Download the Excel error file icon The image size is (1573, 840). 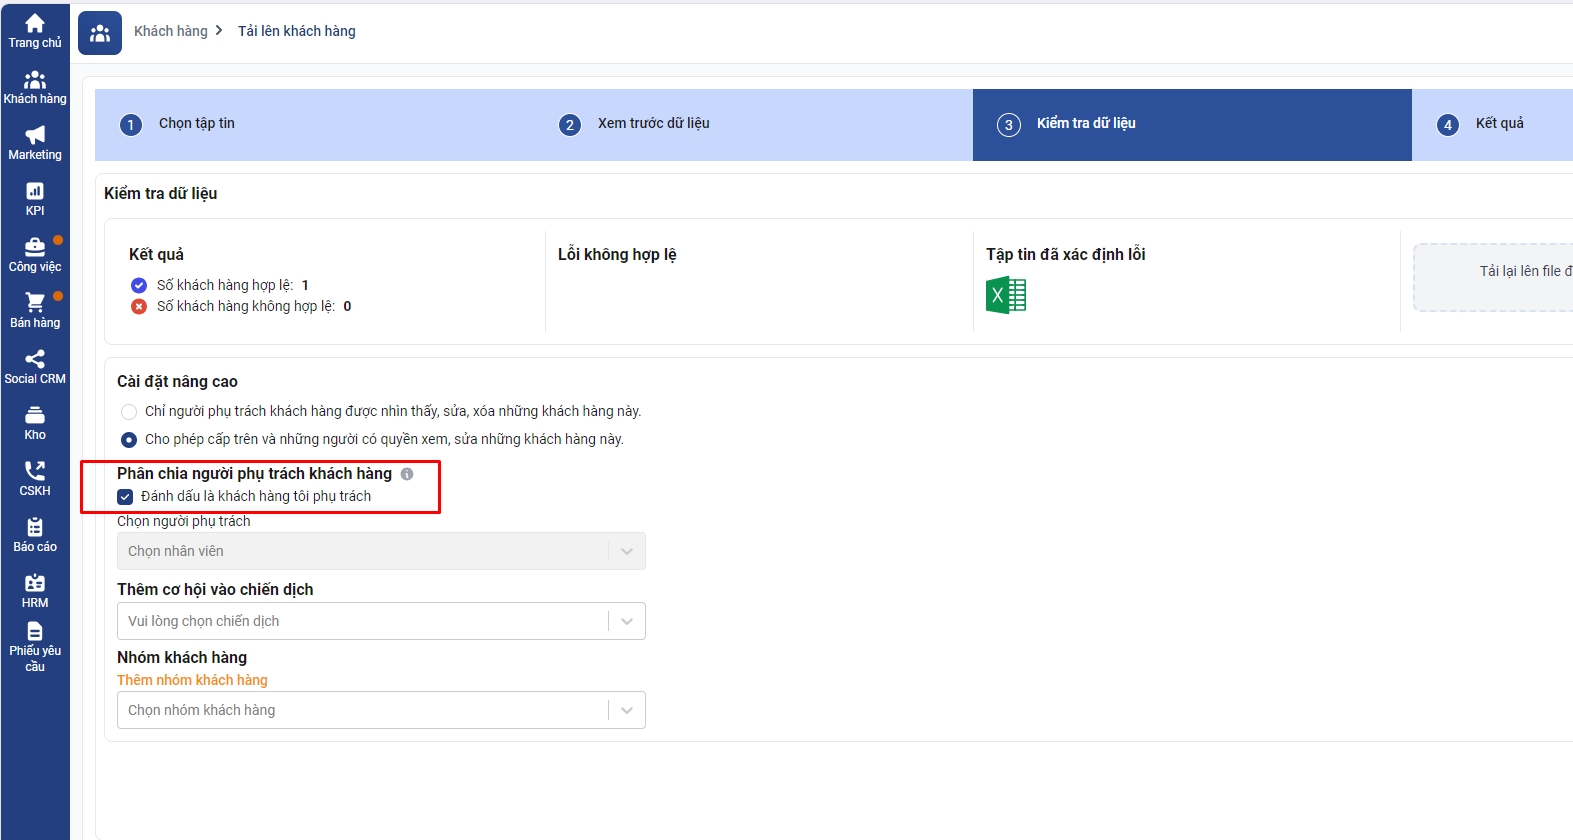1006,296
